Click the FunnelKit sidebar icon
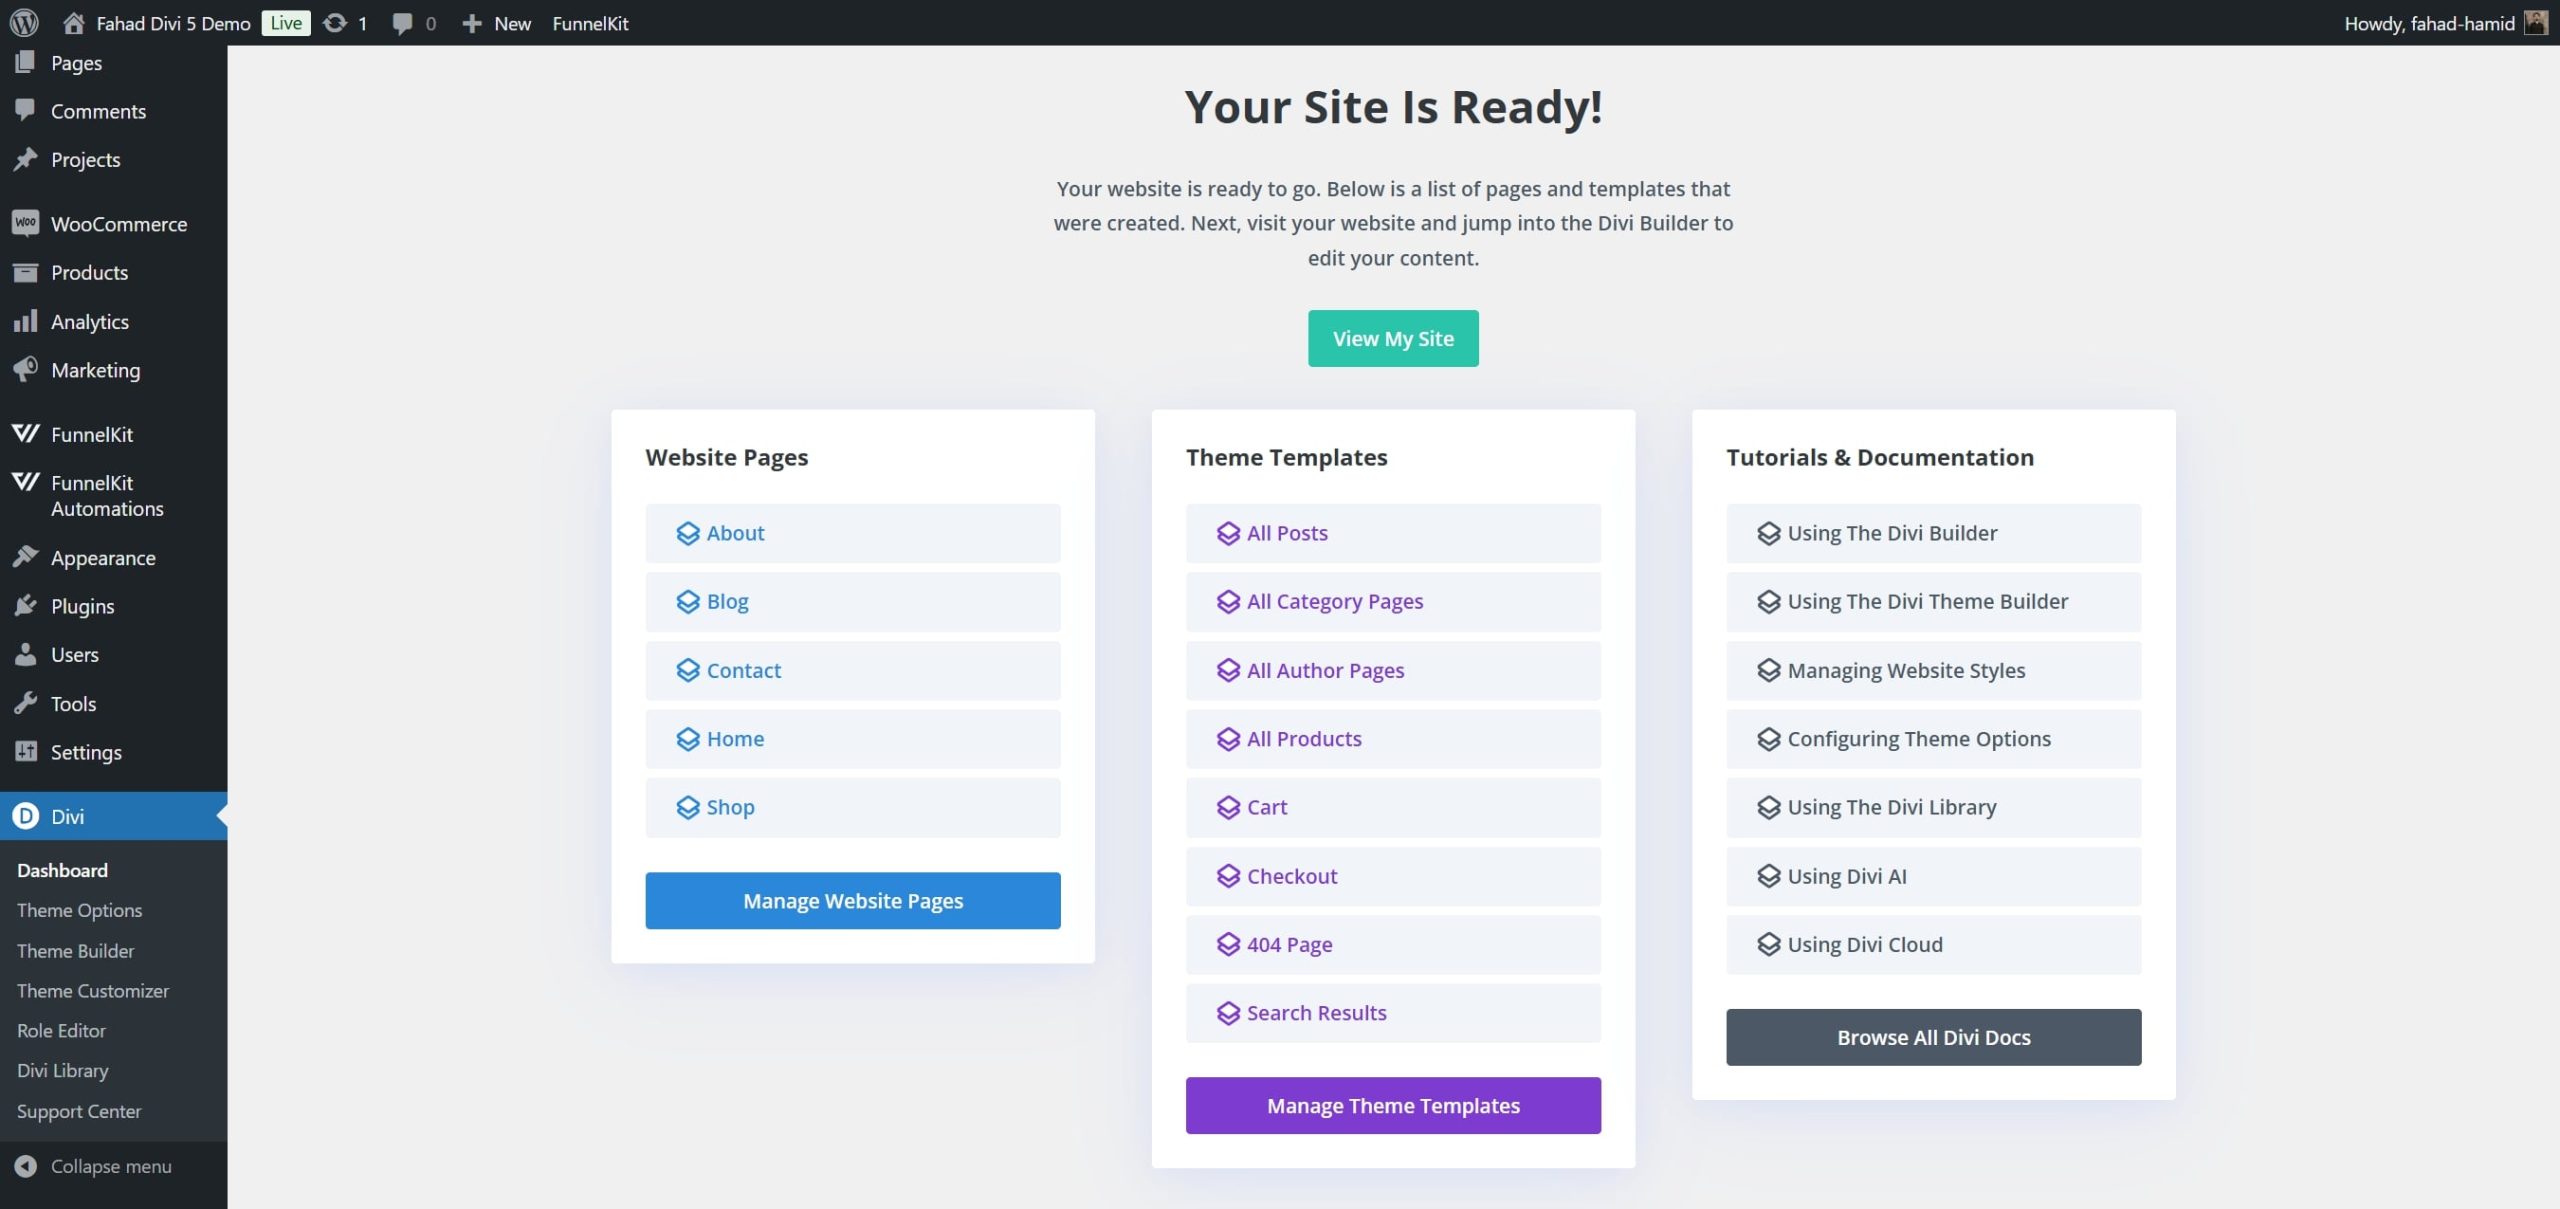Screen dimensions: 2560x1209 pos(25,434)
